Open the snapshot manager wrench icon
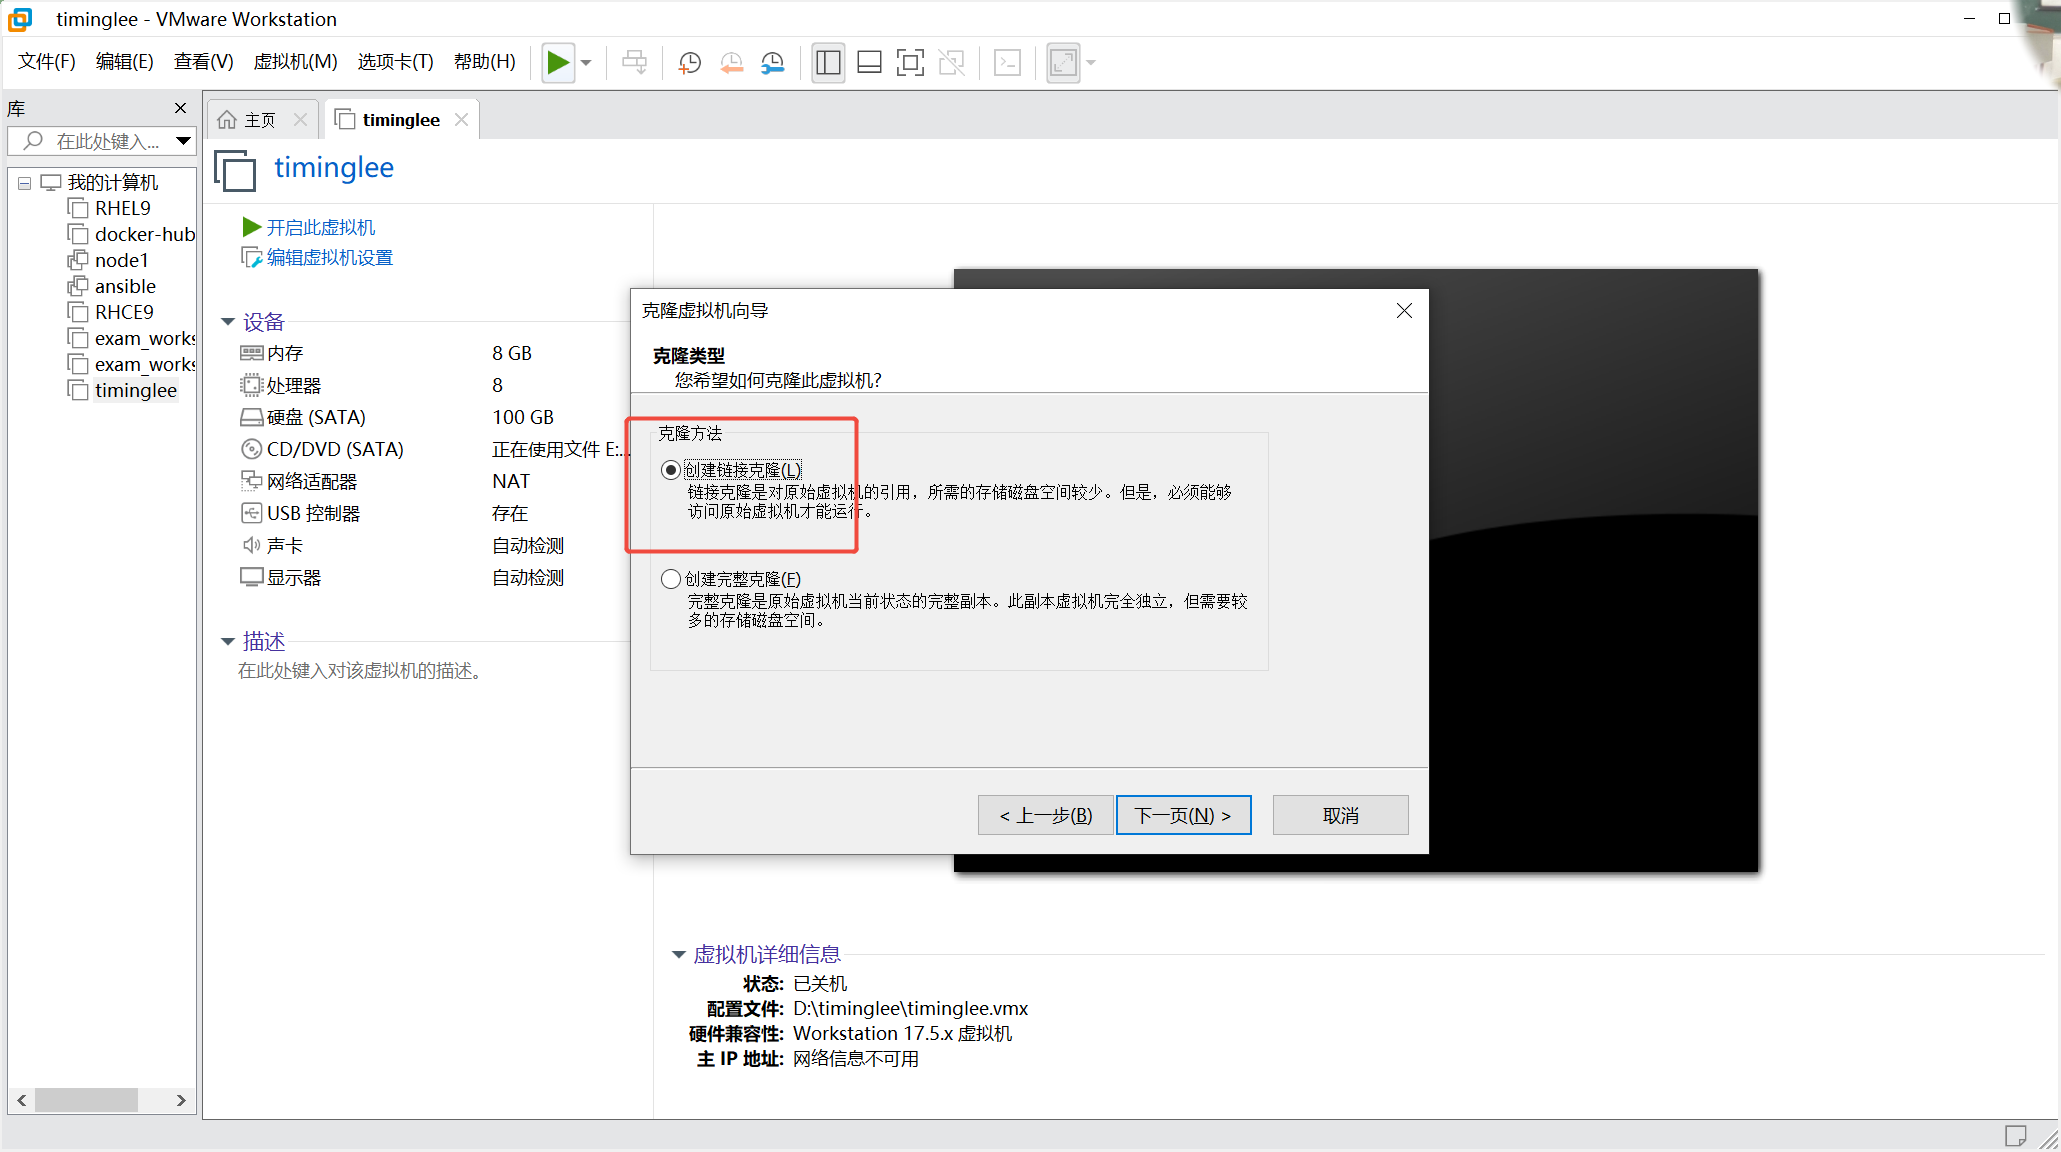Screen dimensions: 2061x1152 [773, 63]
